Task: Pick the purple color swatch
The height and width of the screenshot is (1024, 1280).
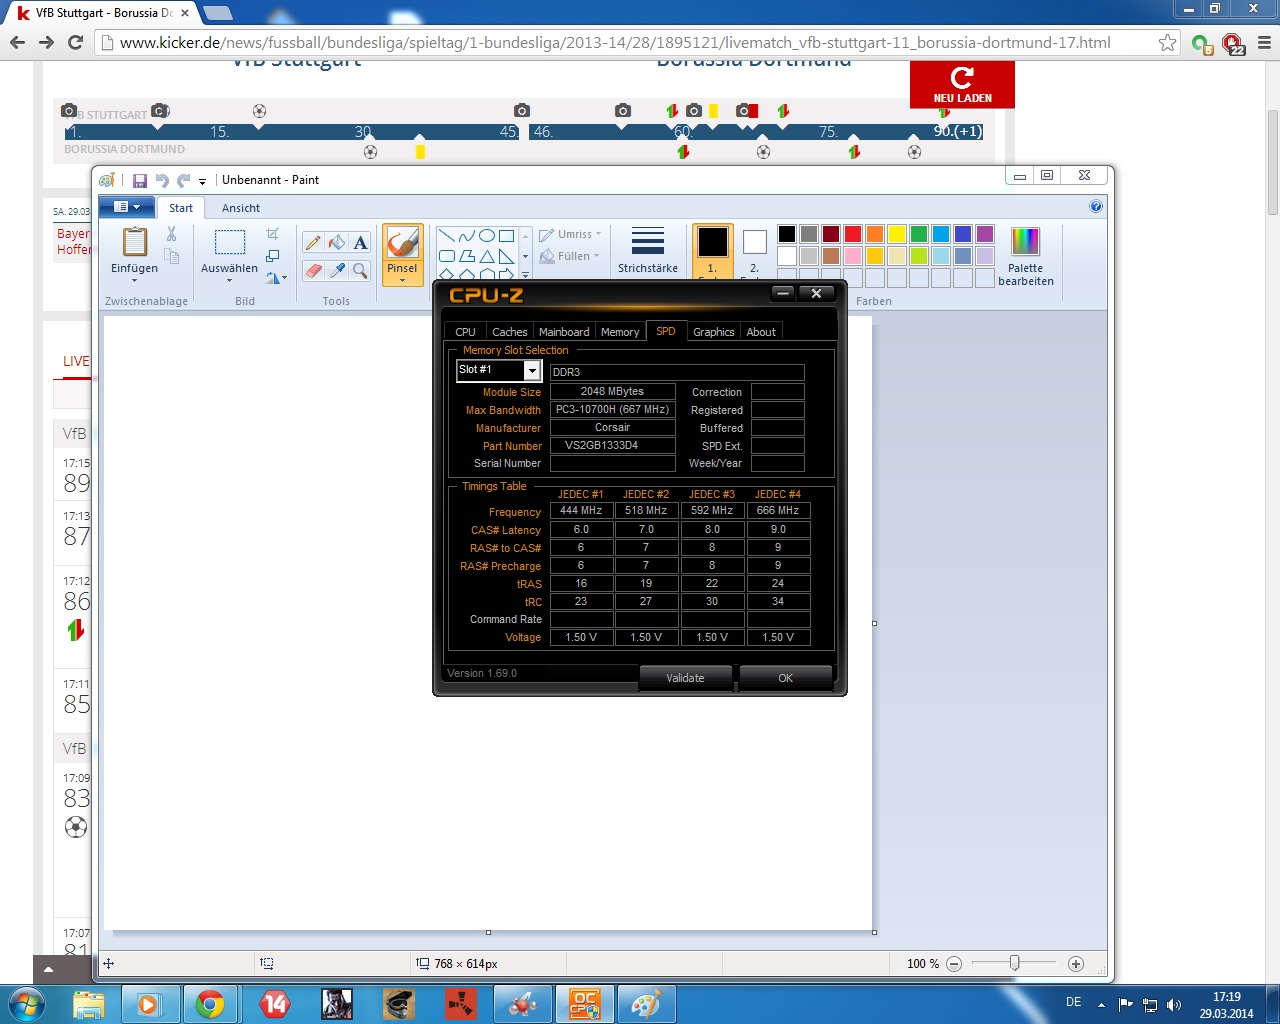Action: 985,234
